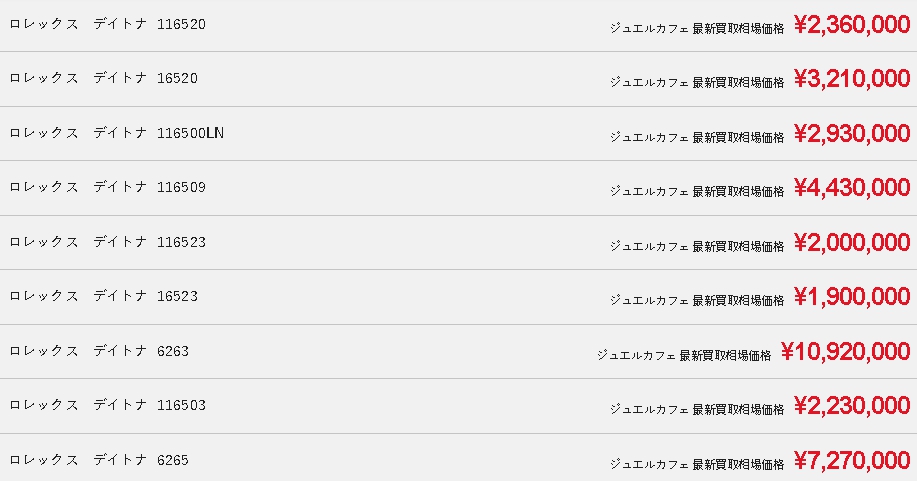Open the Daytona 6263 listing

pos(99,351)
